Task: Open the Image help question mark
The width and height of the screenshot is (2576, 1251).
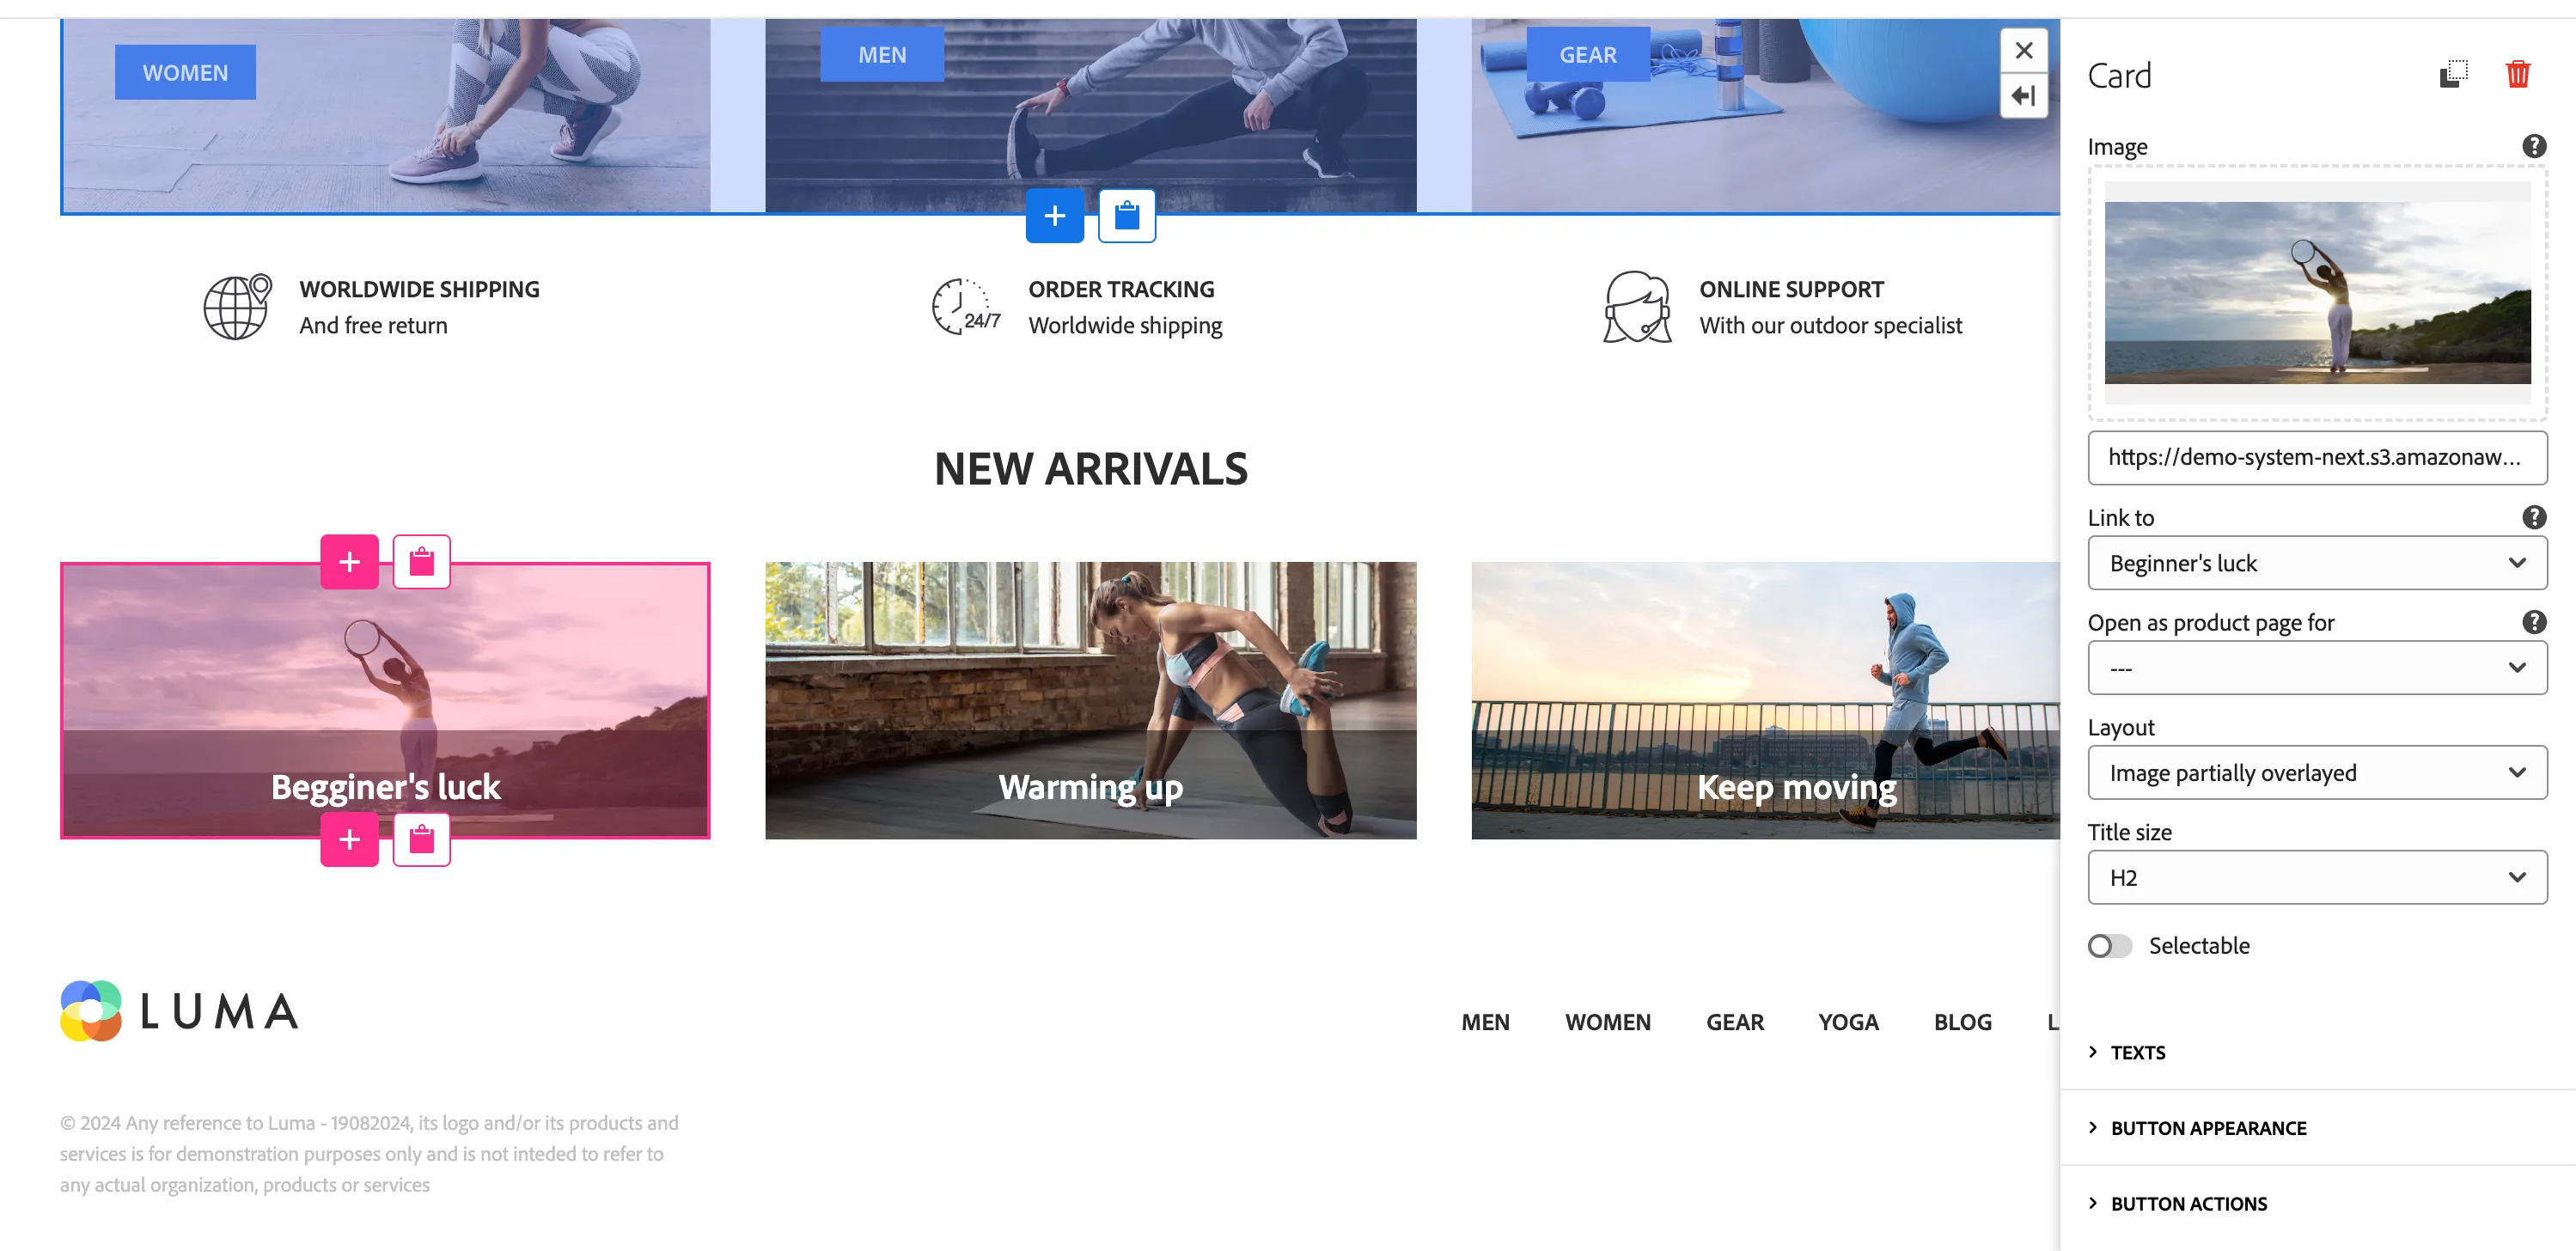Action: 2533,147
